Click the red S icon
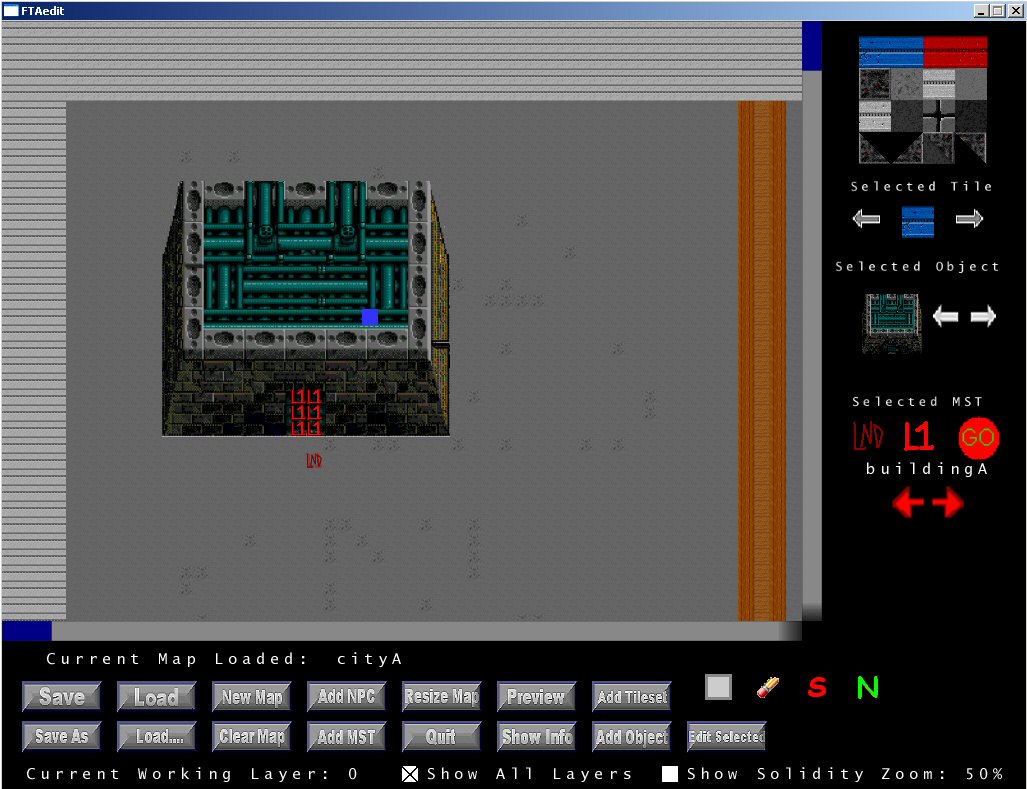This screenshot has height=789, width=1027. 817,688
